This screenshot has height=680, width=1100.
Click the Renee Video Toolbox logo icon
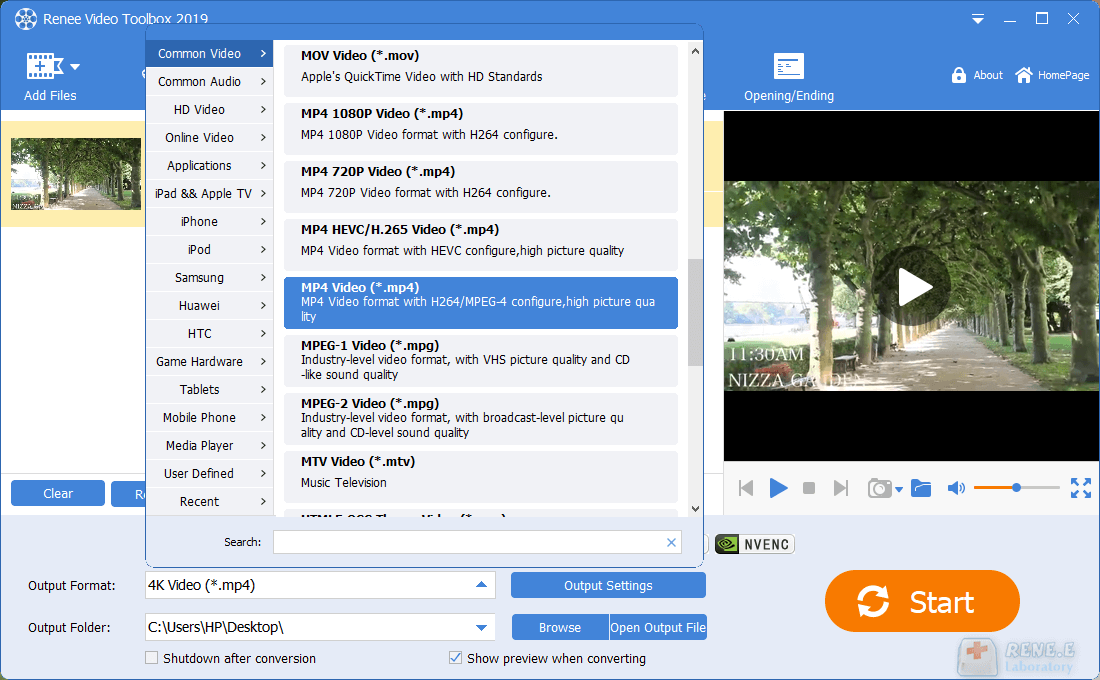26,19
